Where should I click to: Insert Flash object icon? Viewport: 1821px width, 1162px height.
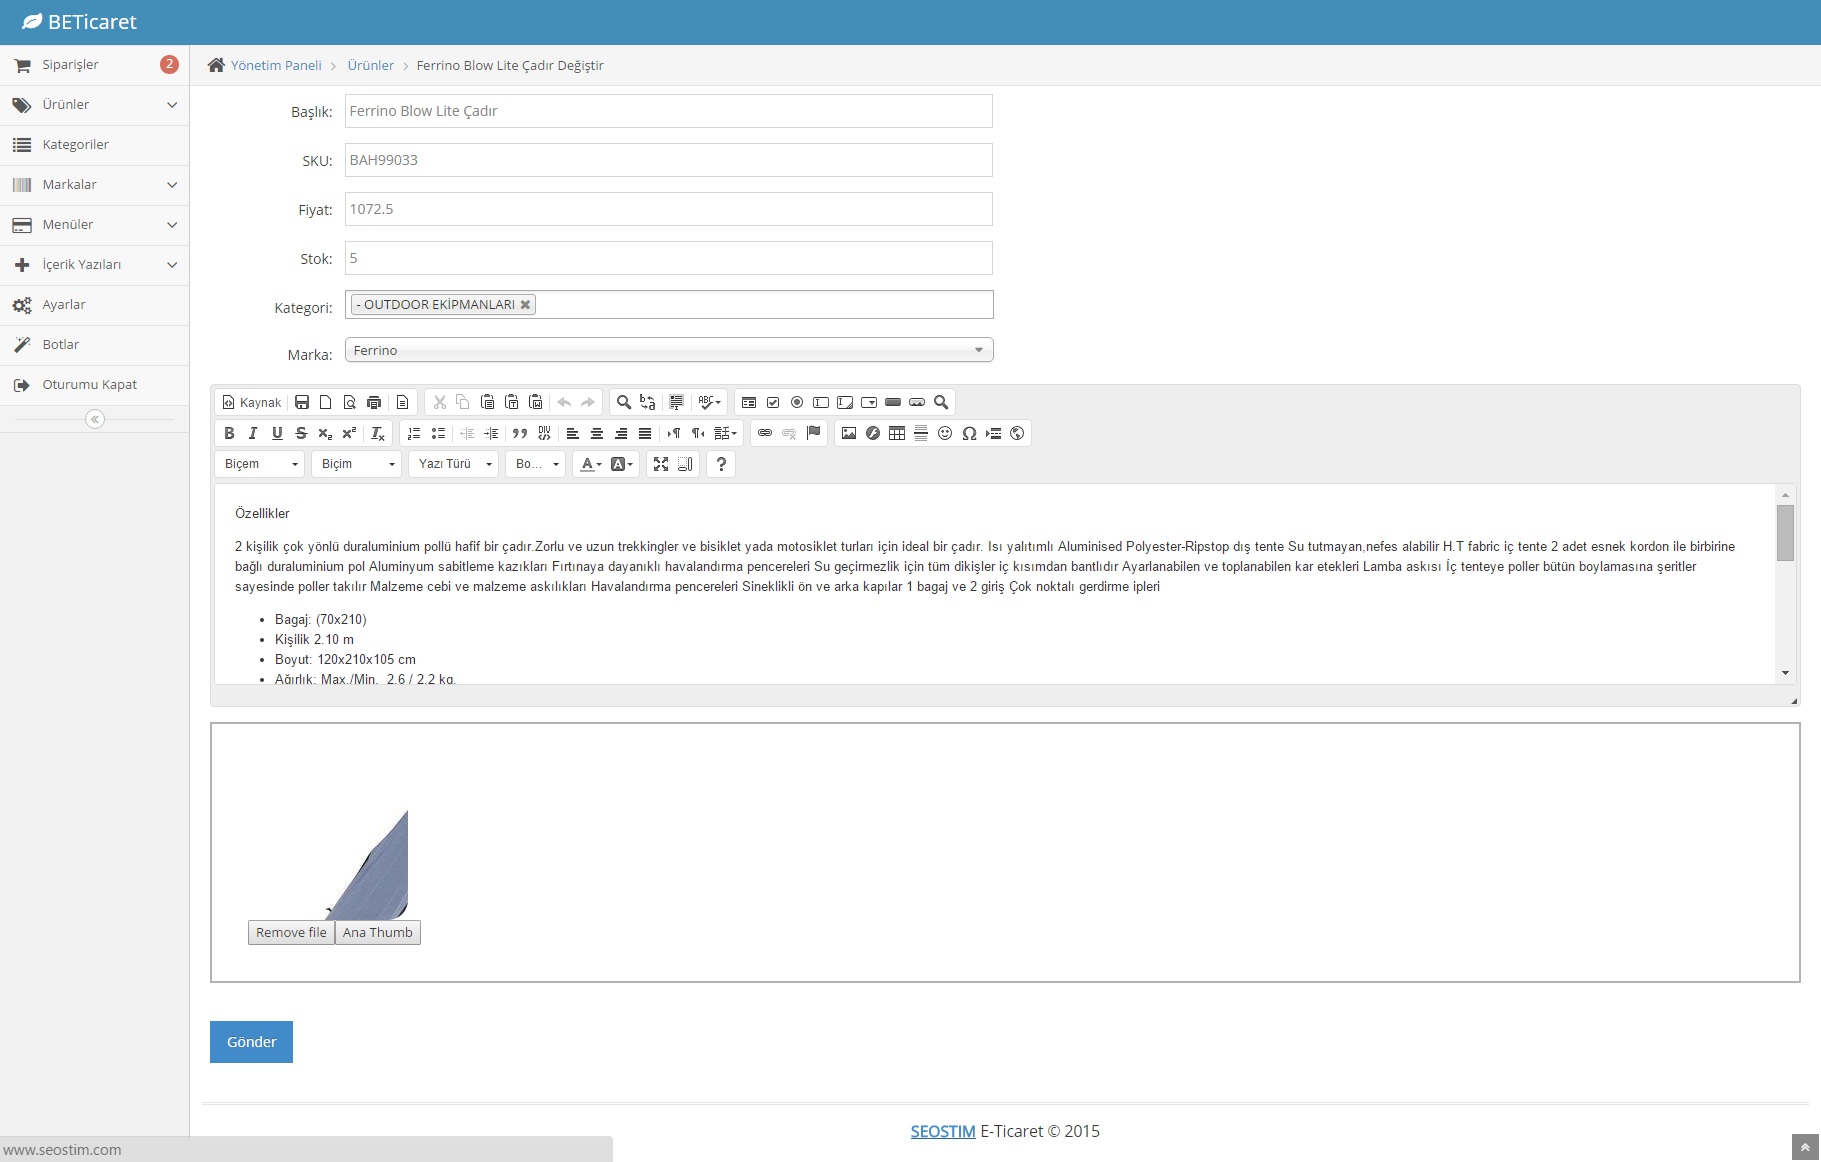(x=873, y=433)
